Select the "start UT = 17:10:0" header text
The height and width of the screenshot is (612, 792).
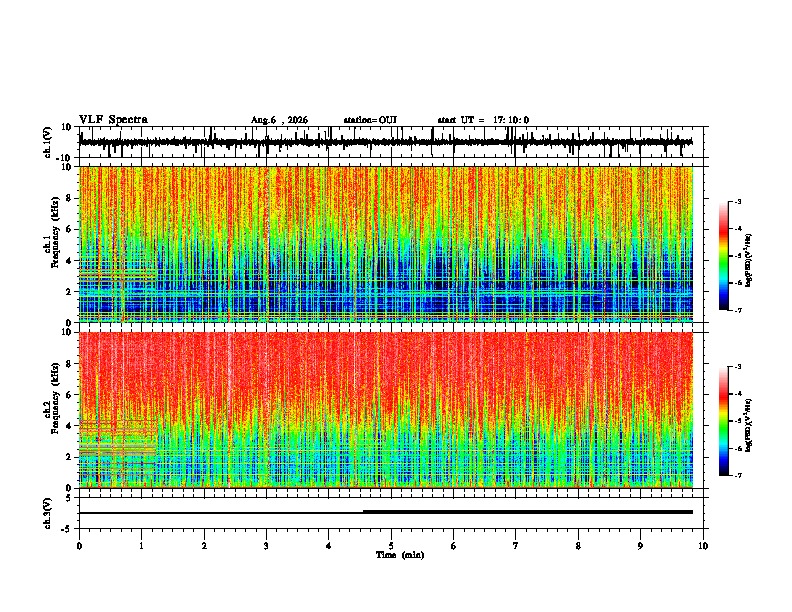tap(483, 120)
